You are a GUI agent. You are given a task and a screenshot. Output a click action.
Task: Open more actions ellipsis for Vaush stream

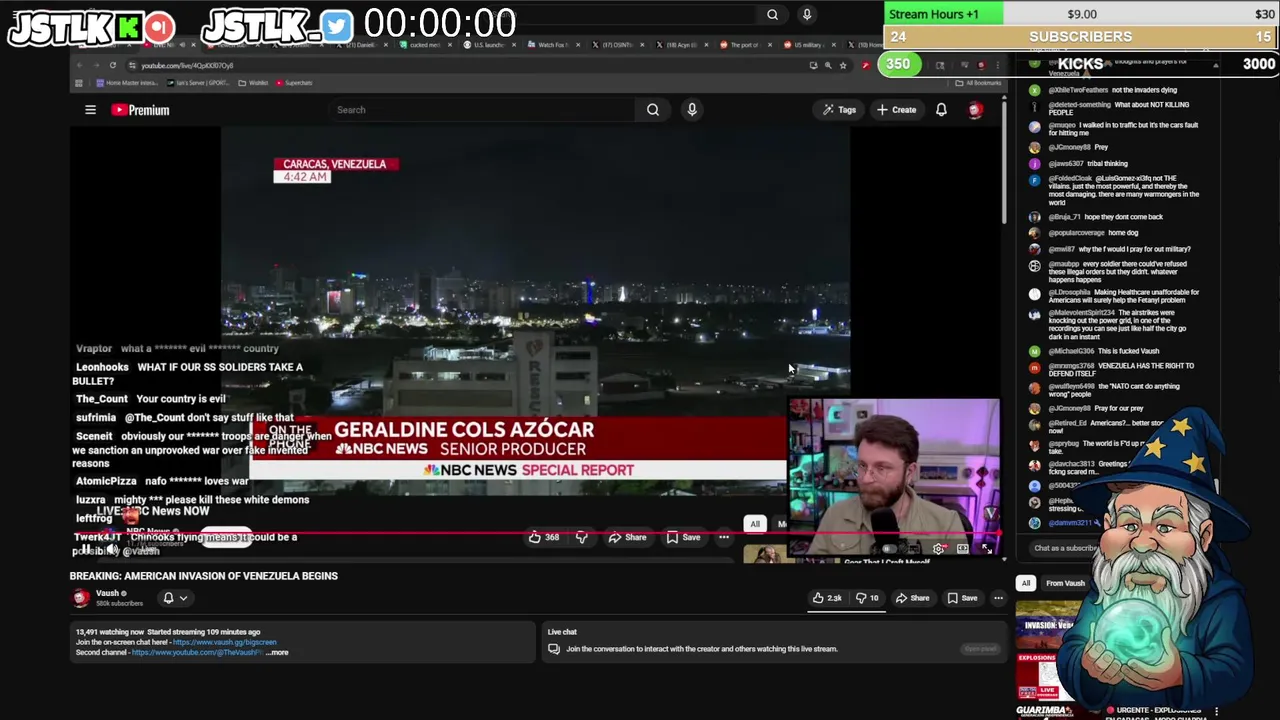998,598
